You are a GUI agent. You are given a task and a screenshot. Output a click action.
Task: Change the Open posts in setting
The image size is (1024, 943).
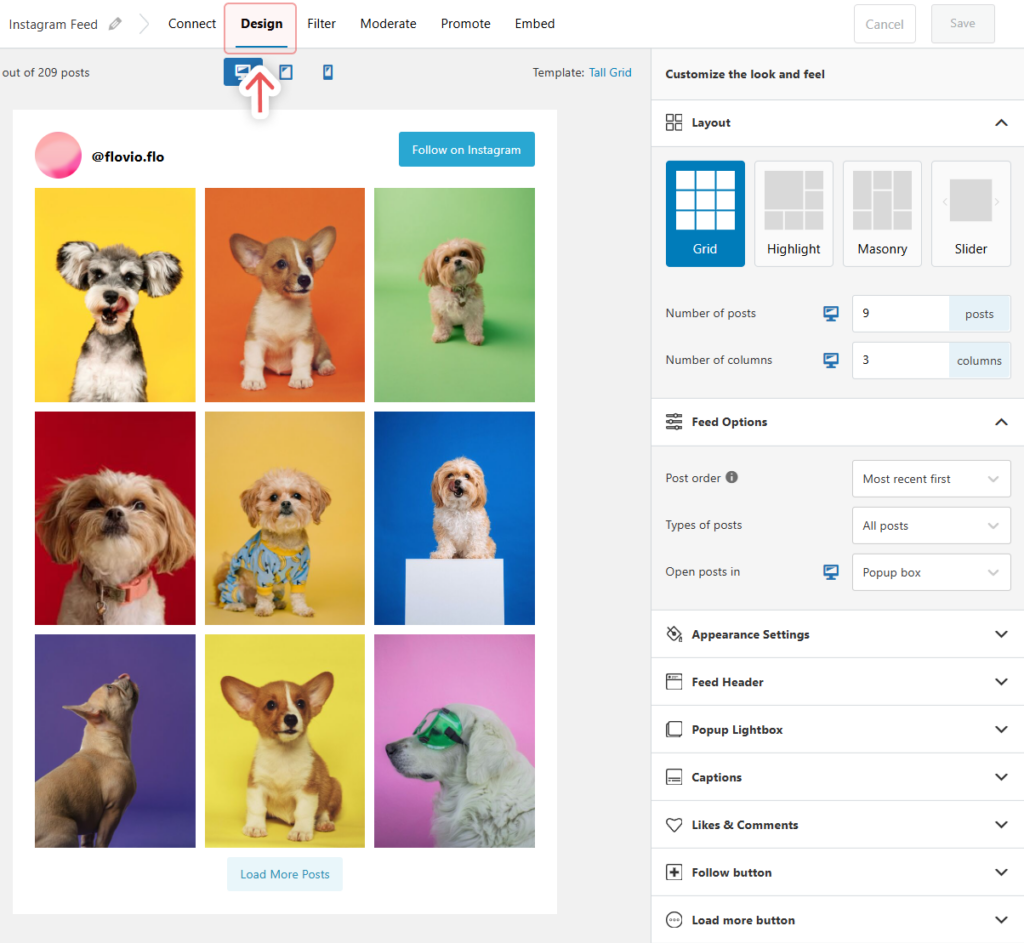click(930, 572)
